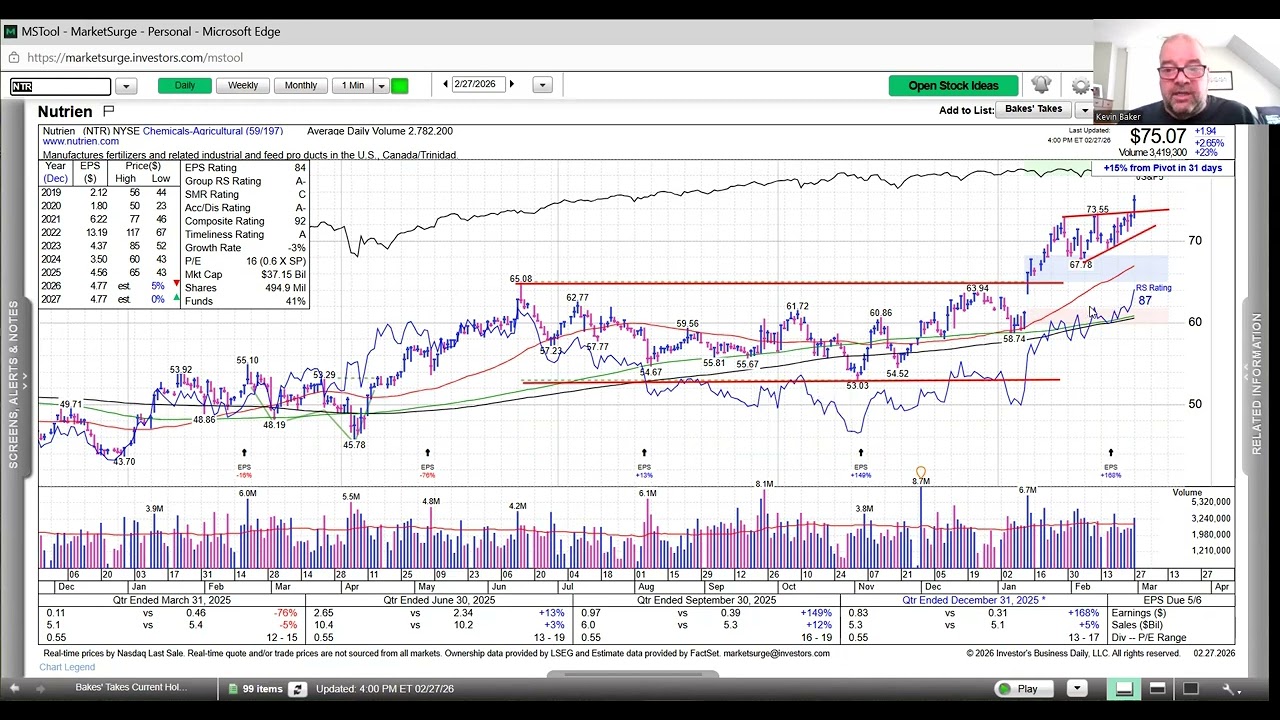Click the green real-time indicator square
1280x720 pixels.
399,86
